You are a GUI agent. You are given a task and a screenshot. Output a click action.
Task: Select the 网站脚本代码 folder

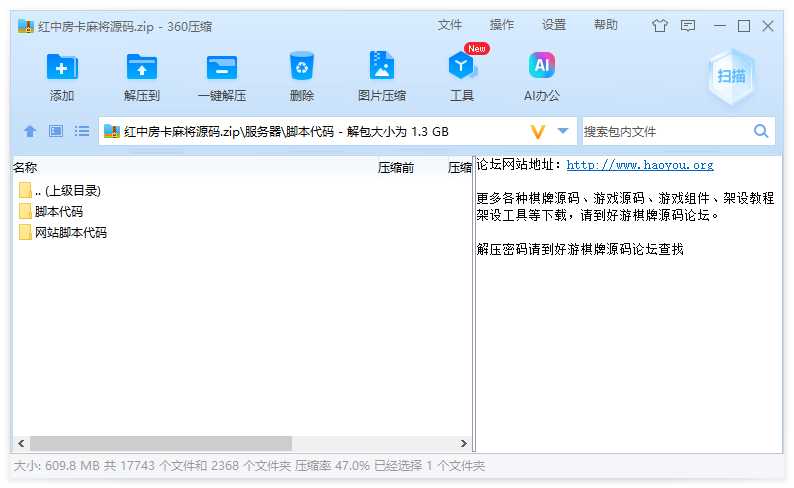coord(242,232)
